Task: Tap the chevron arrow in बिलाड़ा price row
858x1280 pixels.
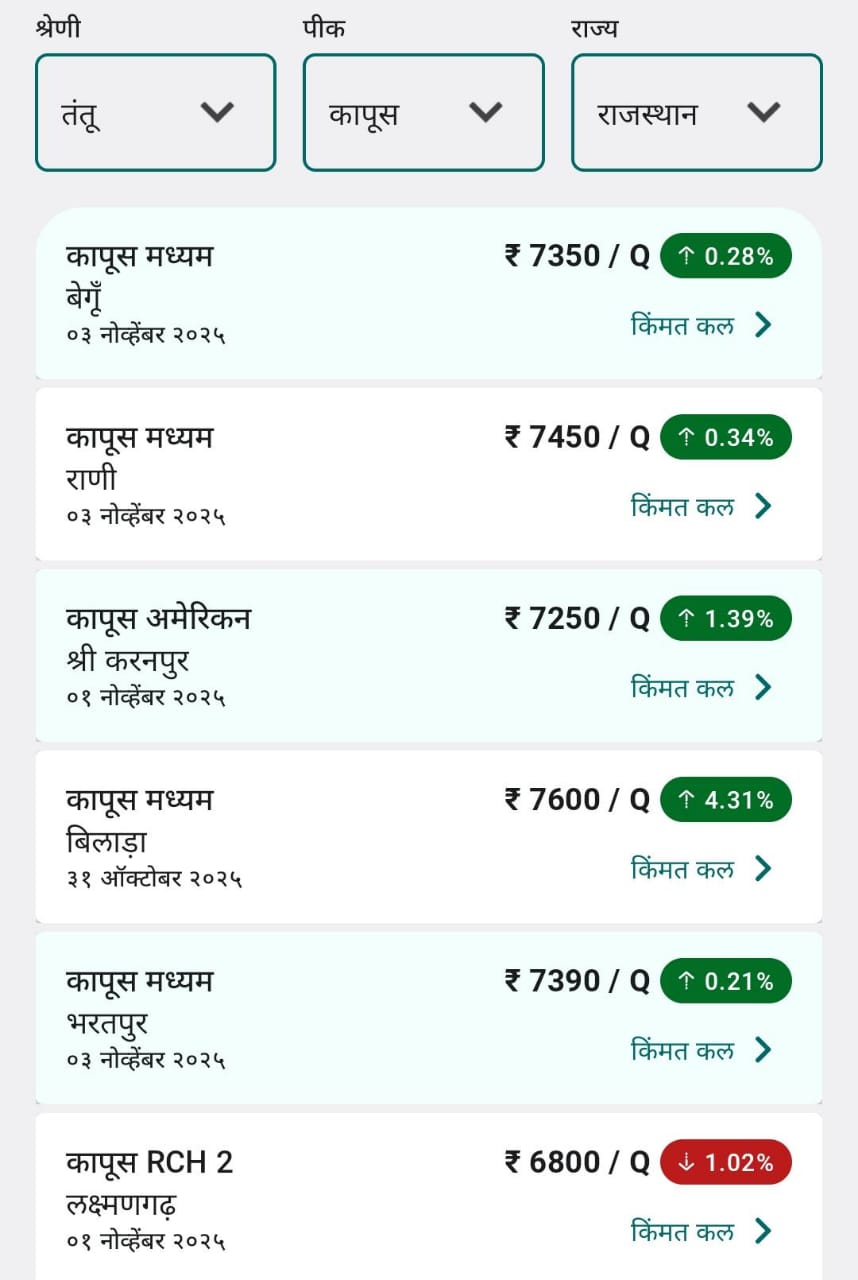Action: click(x=763, y=868)
